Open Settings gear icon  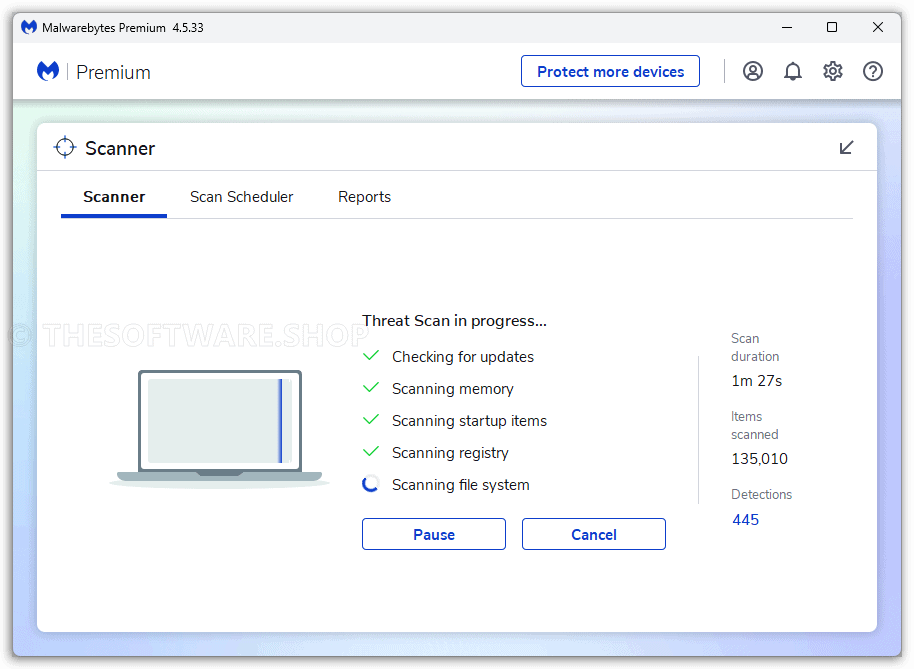click(x=832, y=71)
